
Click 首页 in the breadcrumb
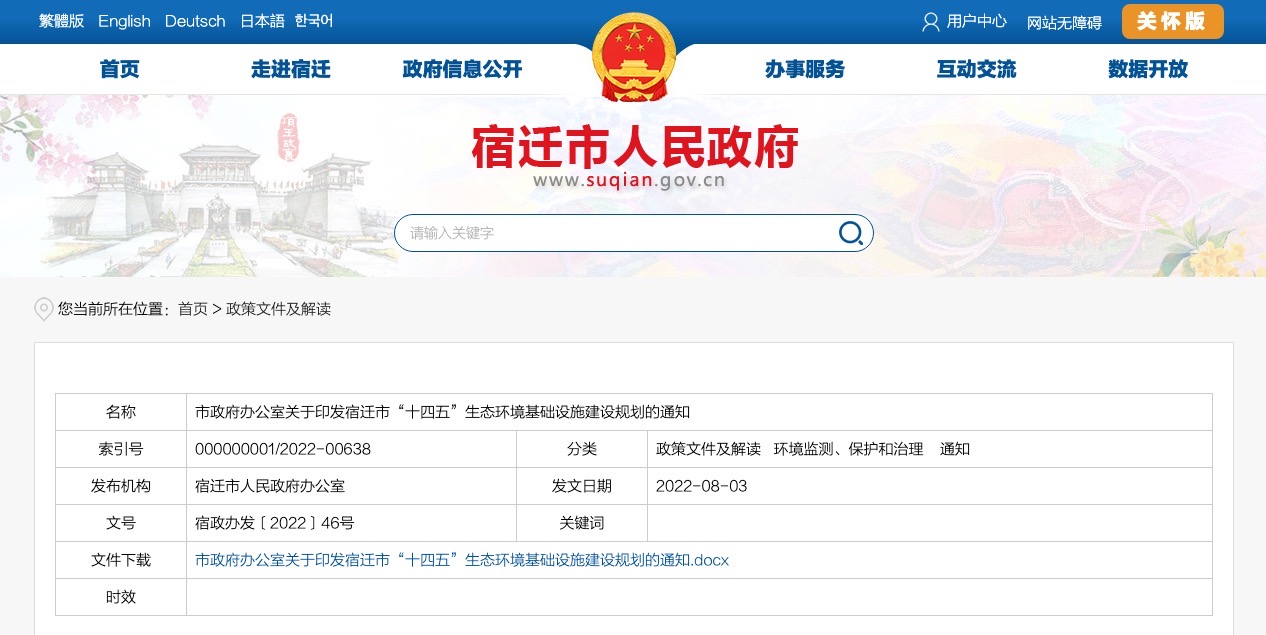point(193,309)
